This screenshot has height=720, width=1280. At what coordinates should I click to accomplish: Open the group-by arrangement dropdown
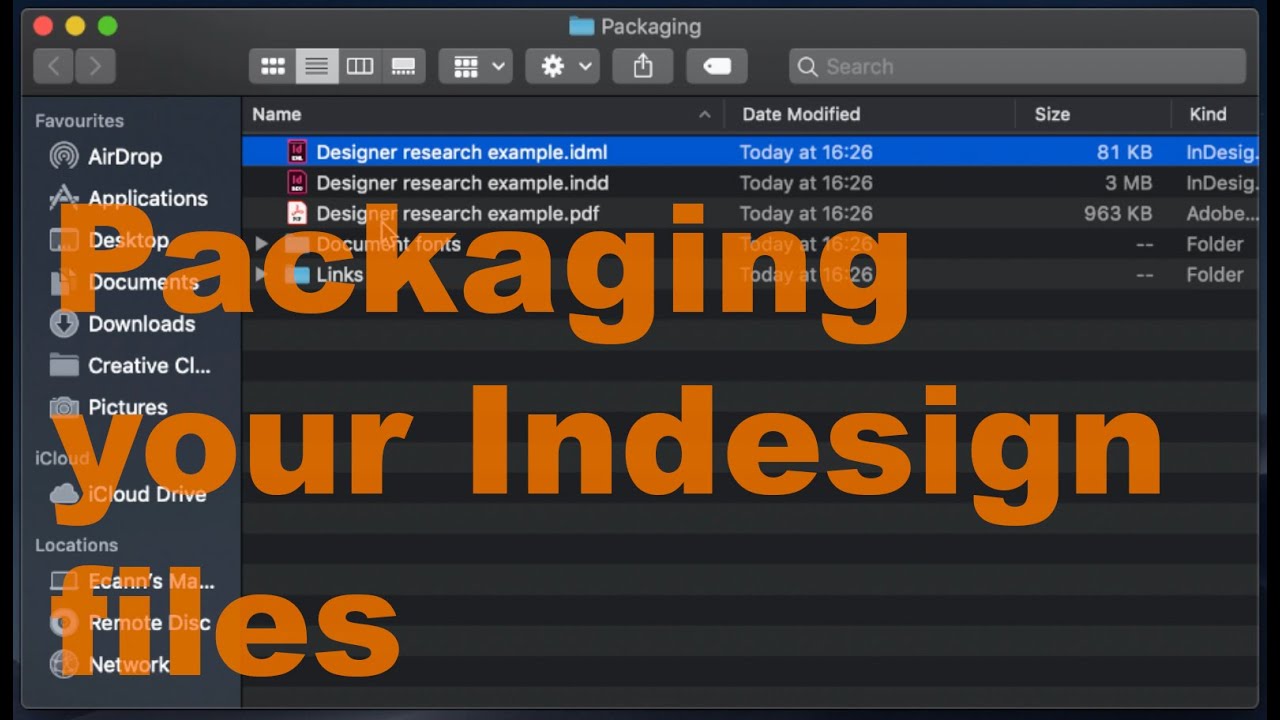(476, 66)
